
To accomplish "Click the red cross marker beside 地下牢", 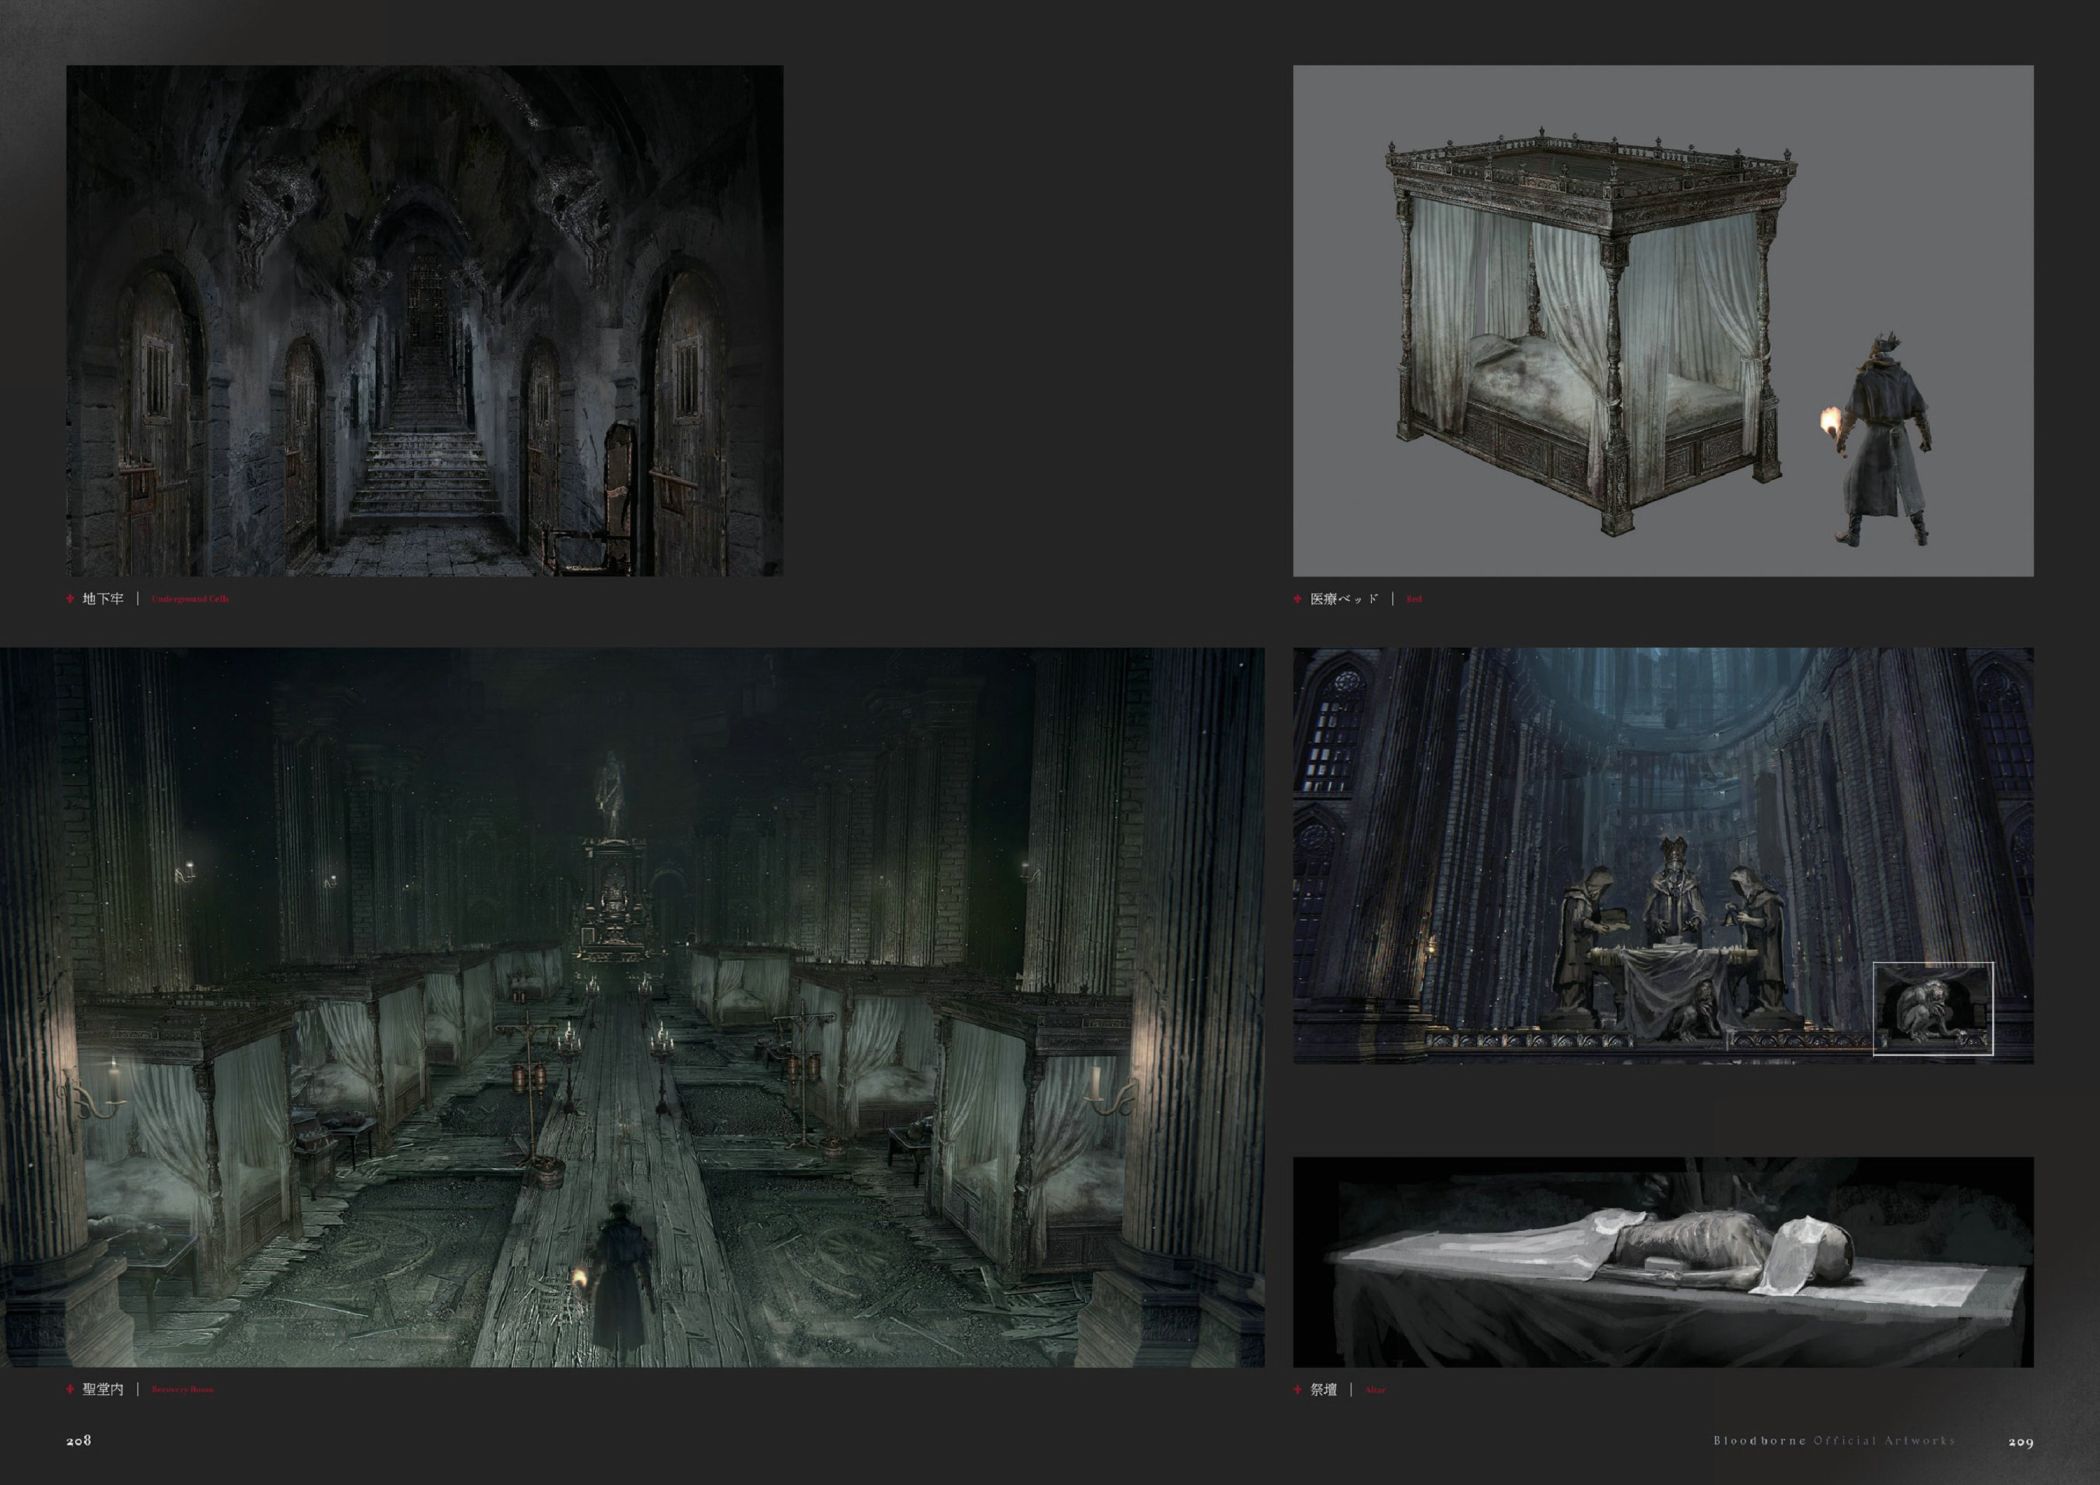I will click(70, 599).
